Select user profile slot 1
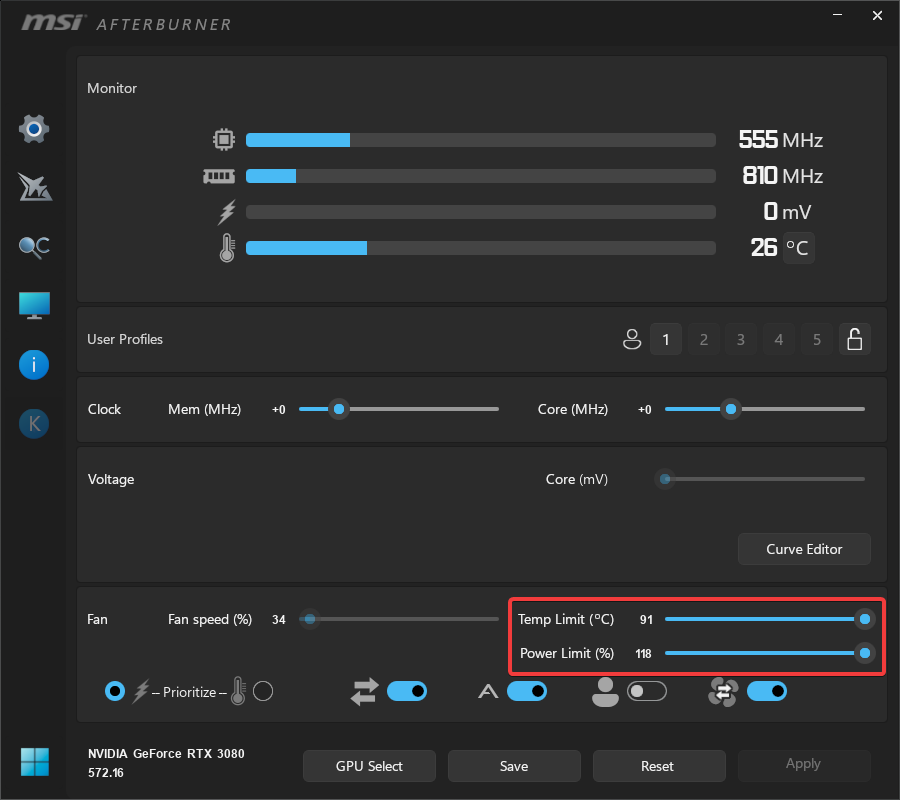Image resolution: width=900 pixels, height=800 pixels. pos(666,340)
